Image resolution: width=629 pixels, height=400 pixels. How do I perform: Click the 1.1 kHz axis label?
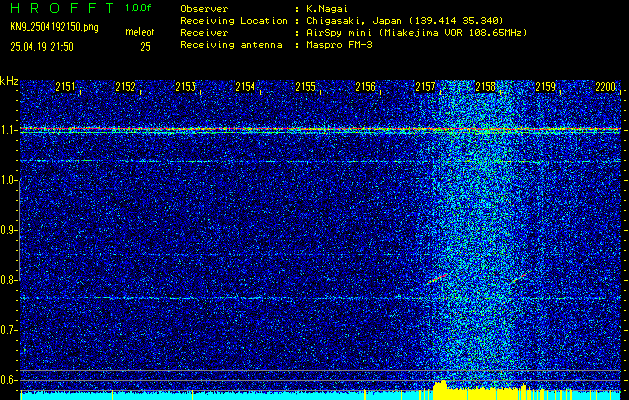click(7, 130)
